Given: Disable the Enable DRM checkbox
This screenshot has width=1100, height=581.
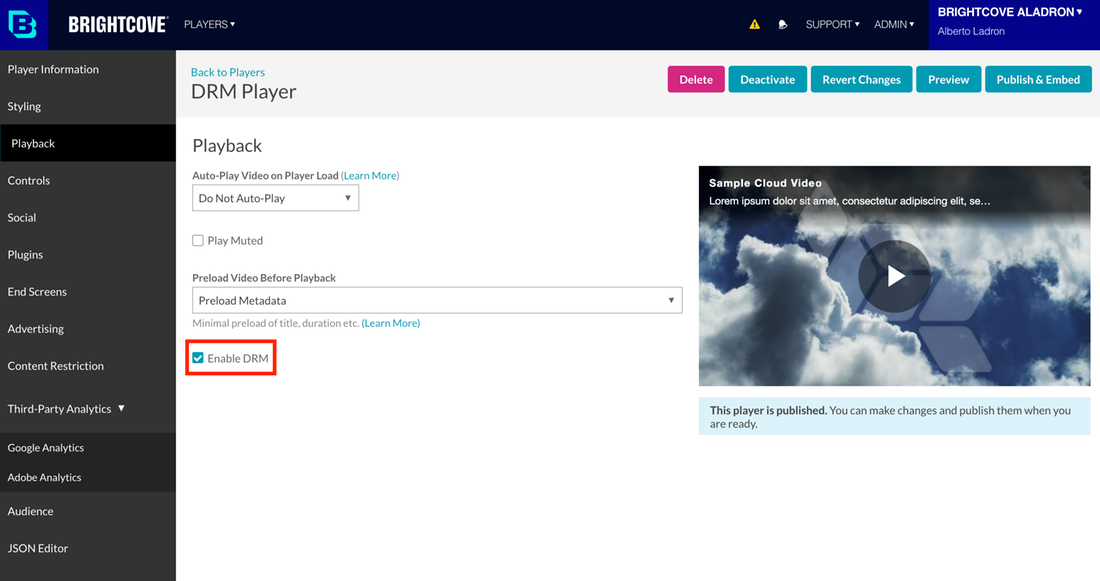Looking at the screenshot, I should pyautogui.click(x=198, y=358).
